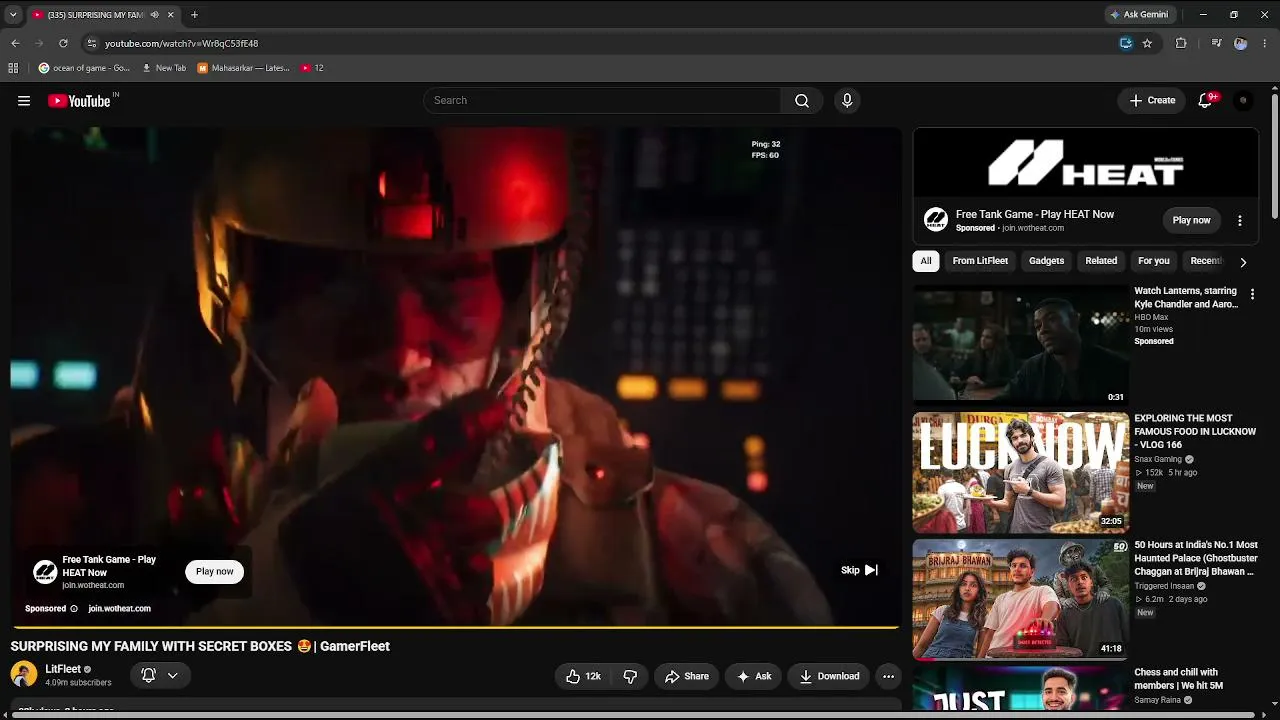This screenshot has height=720, width=1280.
Task: Open the YouTube account avatar menu
Action: pyautogui.click(x=1243, y=100)
